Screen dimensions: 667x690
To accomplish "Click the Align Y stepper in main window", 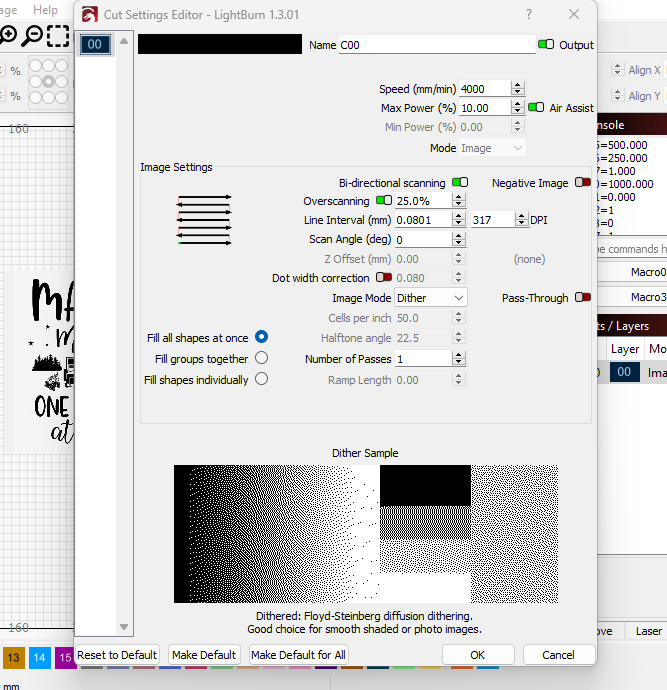I will coord(617,95).
